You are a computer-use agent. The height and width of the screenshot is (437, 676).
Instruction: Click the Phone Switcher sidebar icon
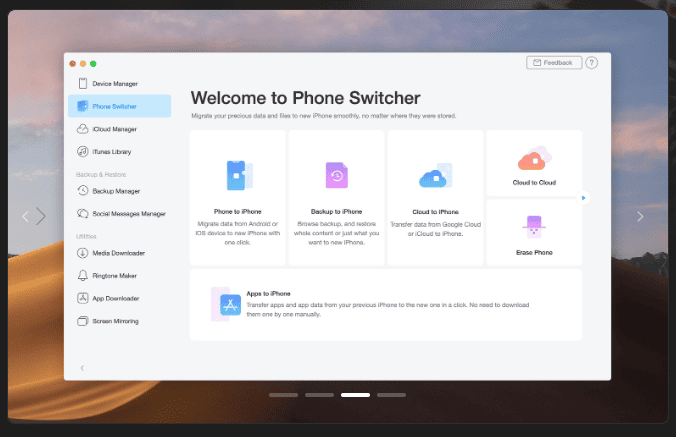pos(83,106)
